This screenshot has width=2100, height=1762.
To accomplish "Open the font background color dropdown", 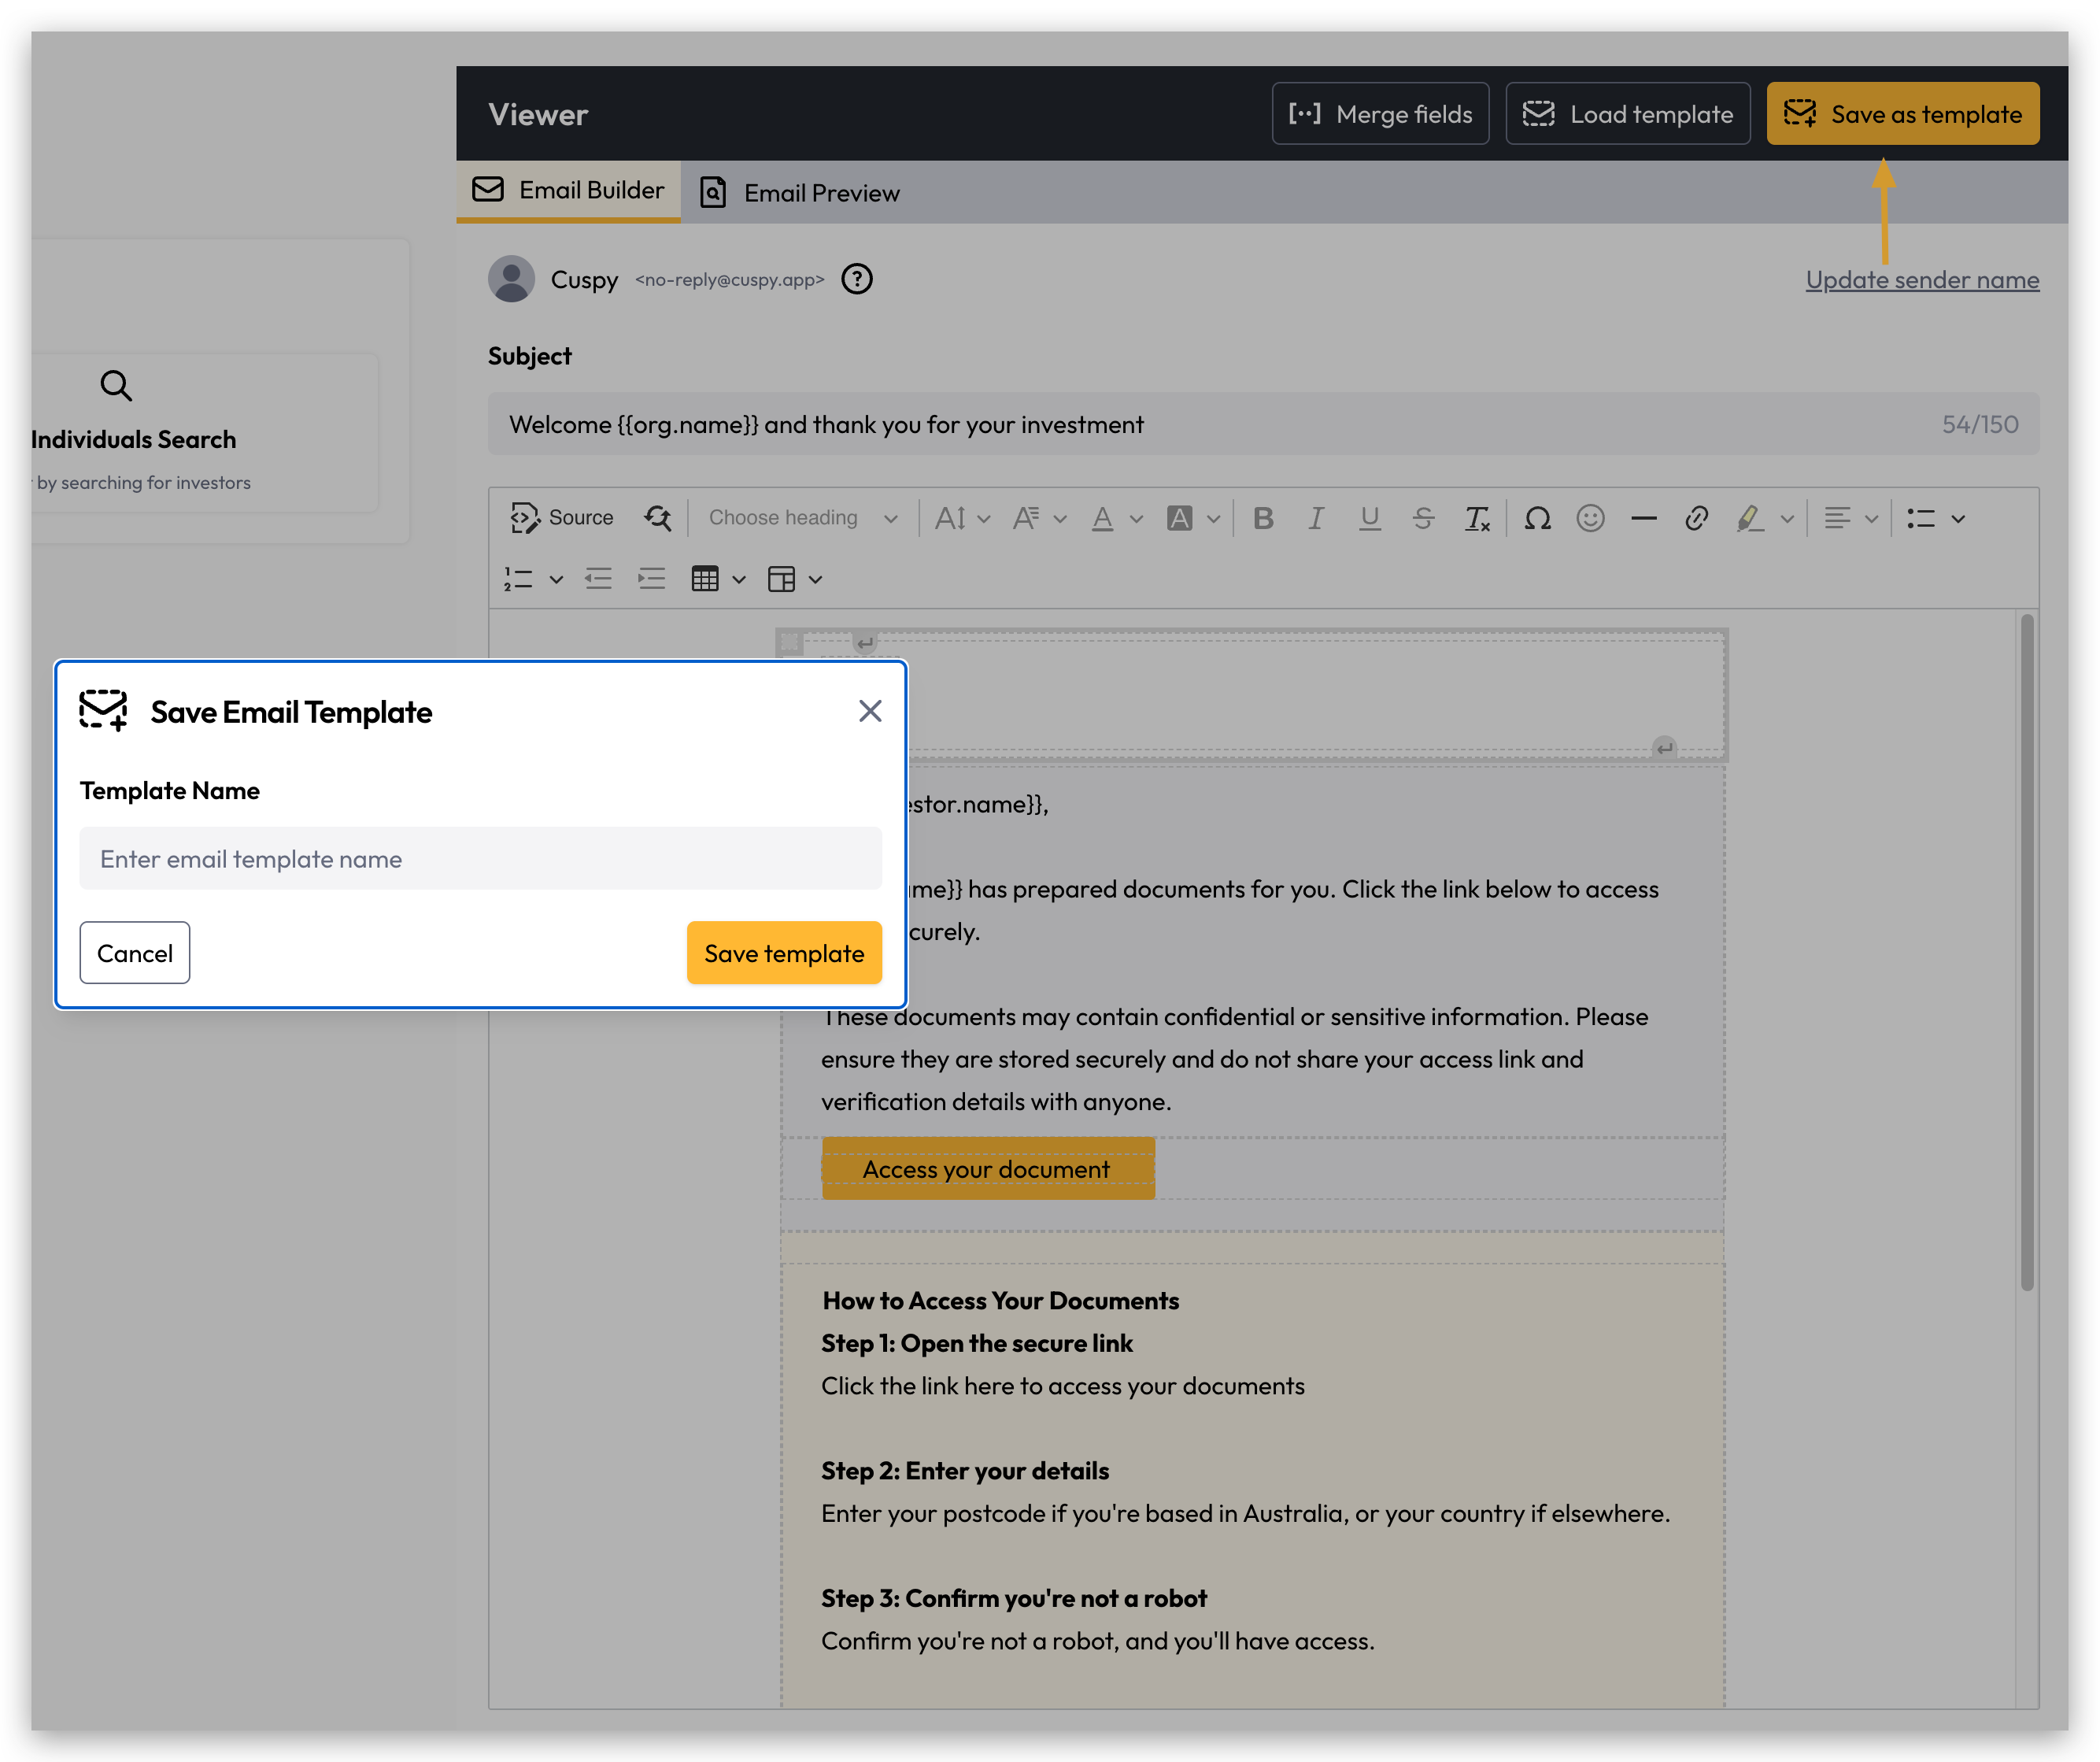I will tap(1194, 518).
